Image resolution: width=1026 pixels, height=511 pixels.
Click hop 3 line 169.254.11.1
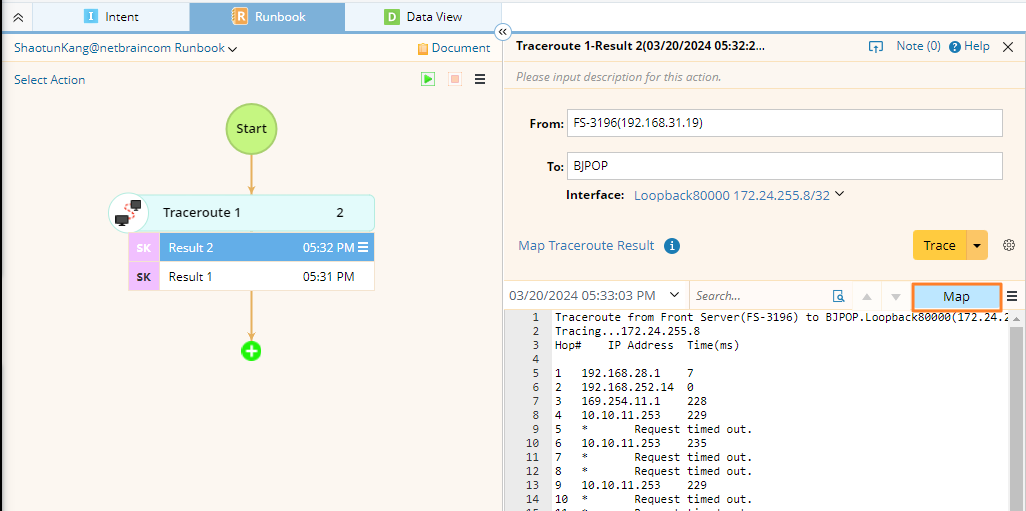click(x=630, y=401)
